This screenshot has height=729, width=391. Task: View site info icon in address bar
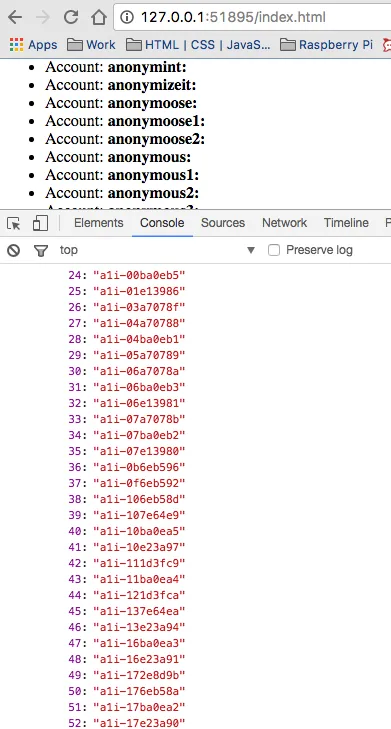coord(126,18)
